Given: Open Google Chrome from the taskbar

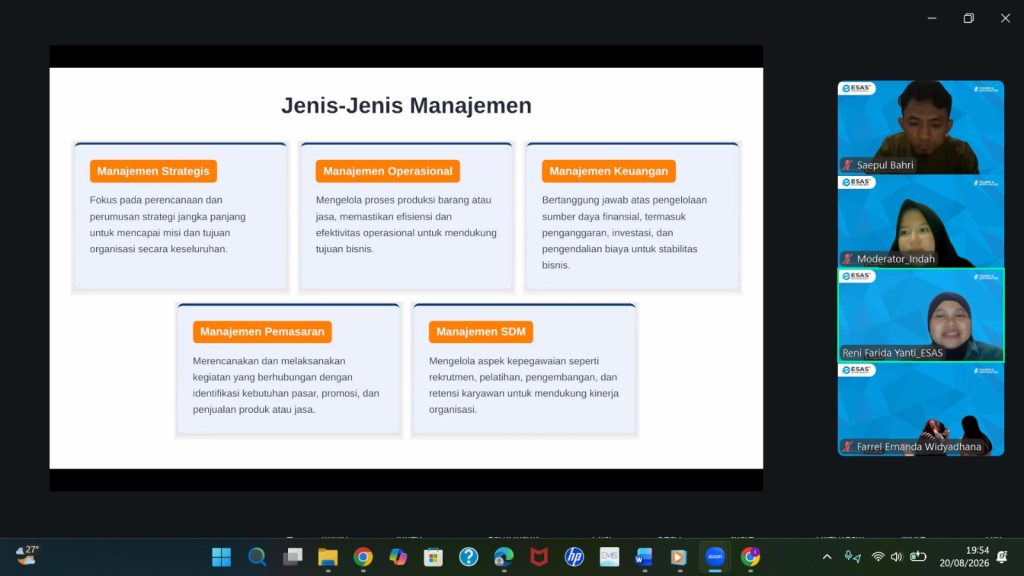Looking at the screenshot, I should pos(363,557).
